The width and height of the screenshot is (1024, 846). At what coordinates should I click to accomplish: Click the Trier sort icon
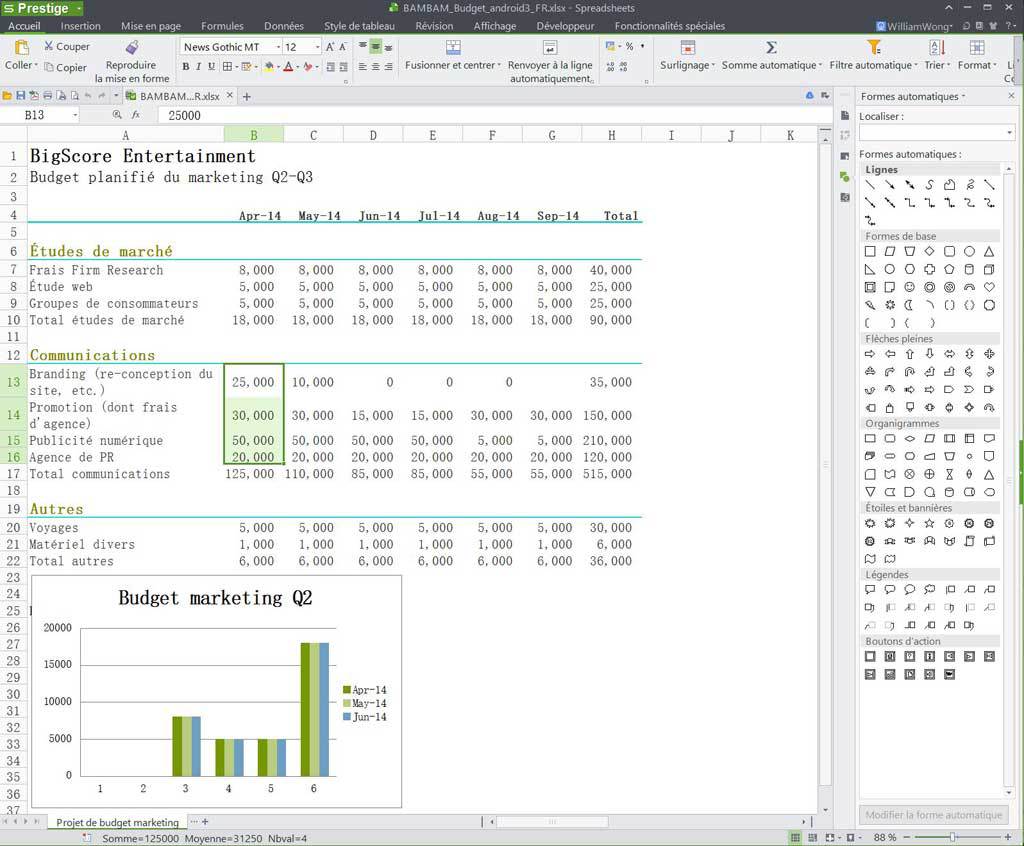[x=937, y=47]
